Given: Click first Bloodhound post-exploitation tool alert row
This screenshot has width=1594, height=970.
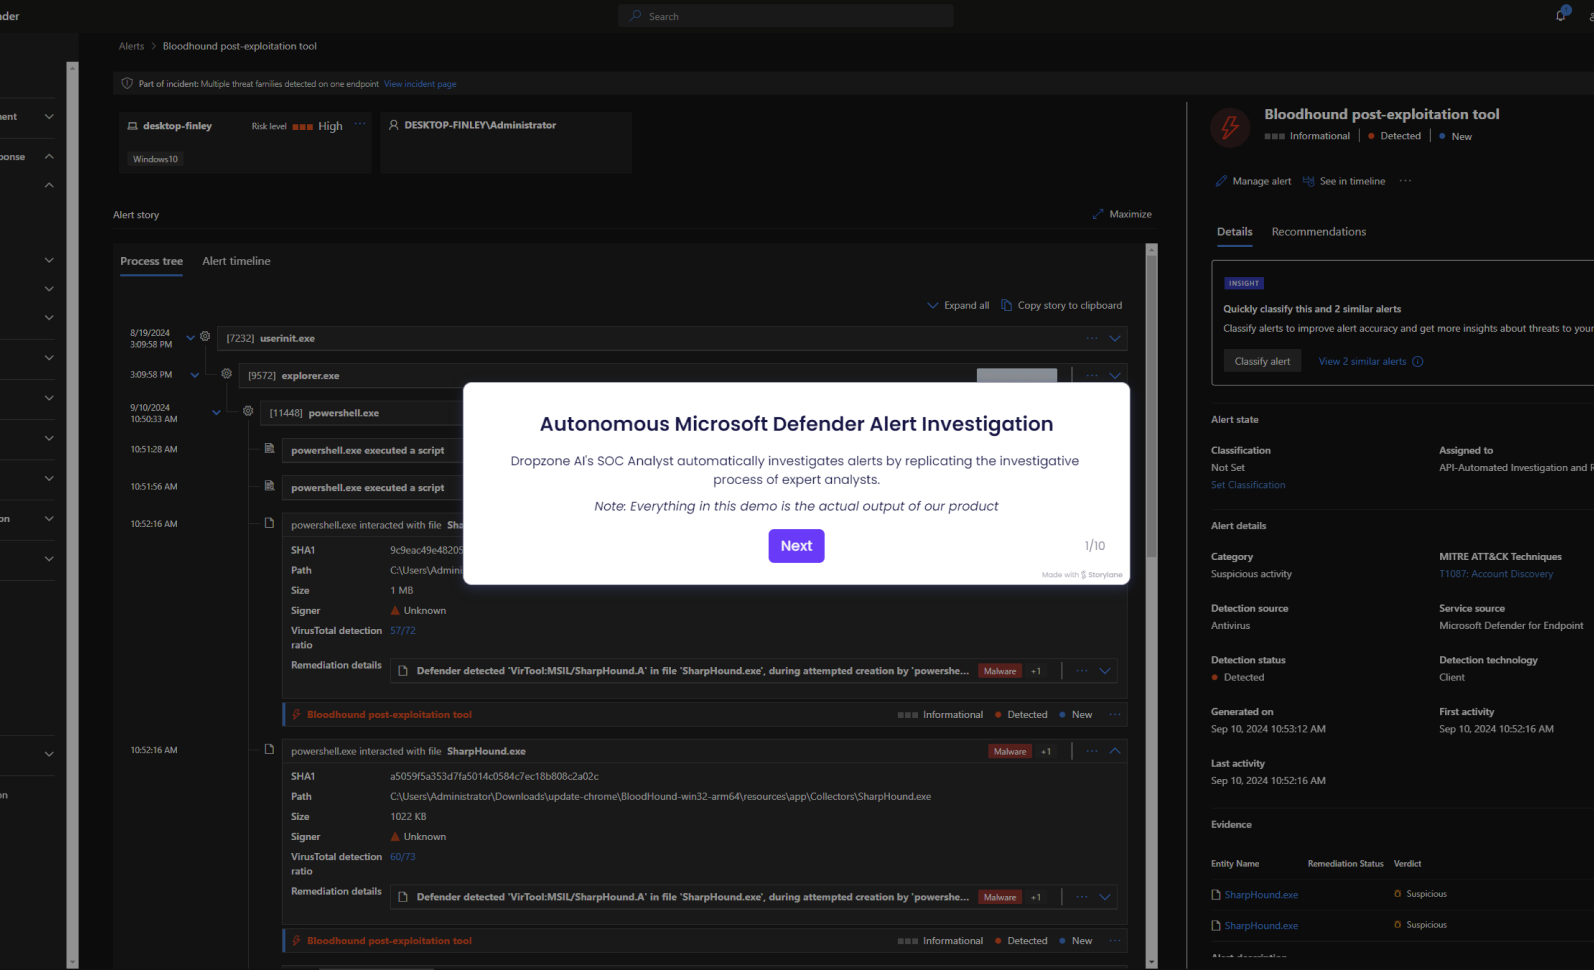Looking at the screenshot, I should [x=705, y=715].
